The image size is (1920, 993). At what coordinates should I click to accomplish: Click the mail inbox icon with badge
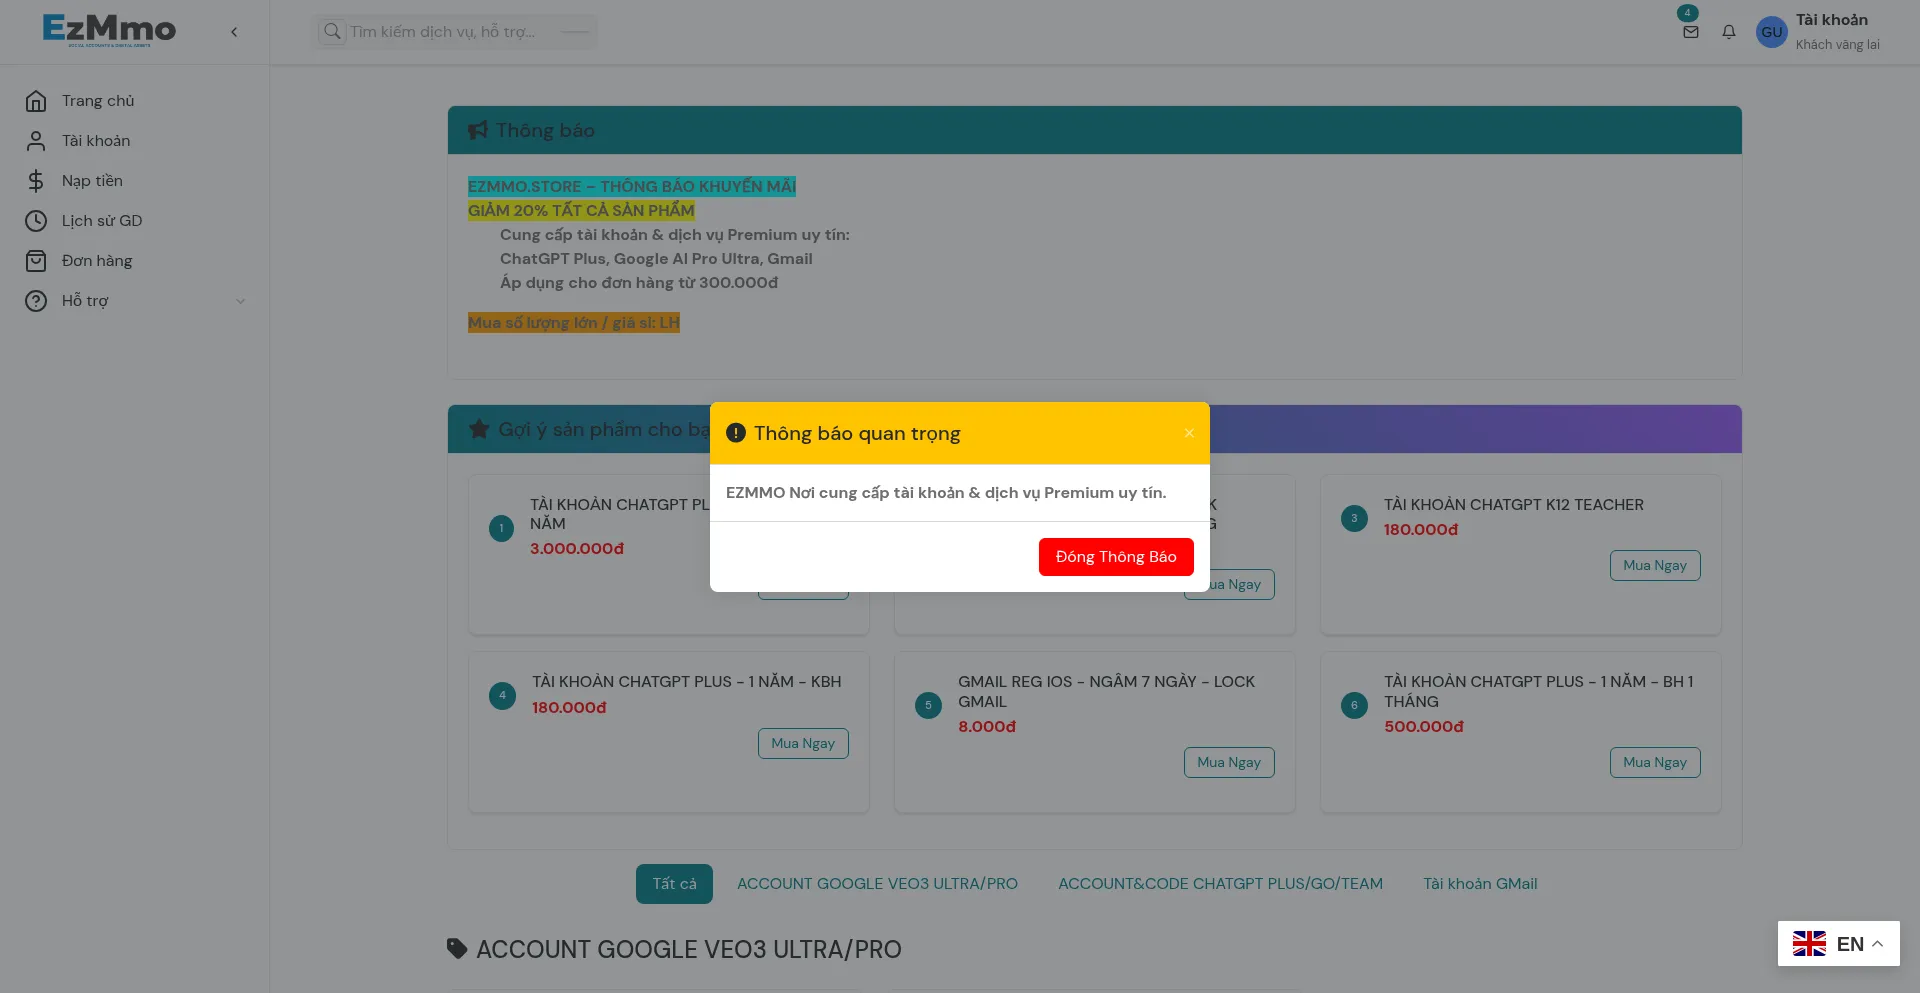pyautogui.click(x=1690, y=32)
